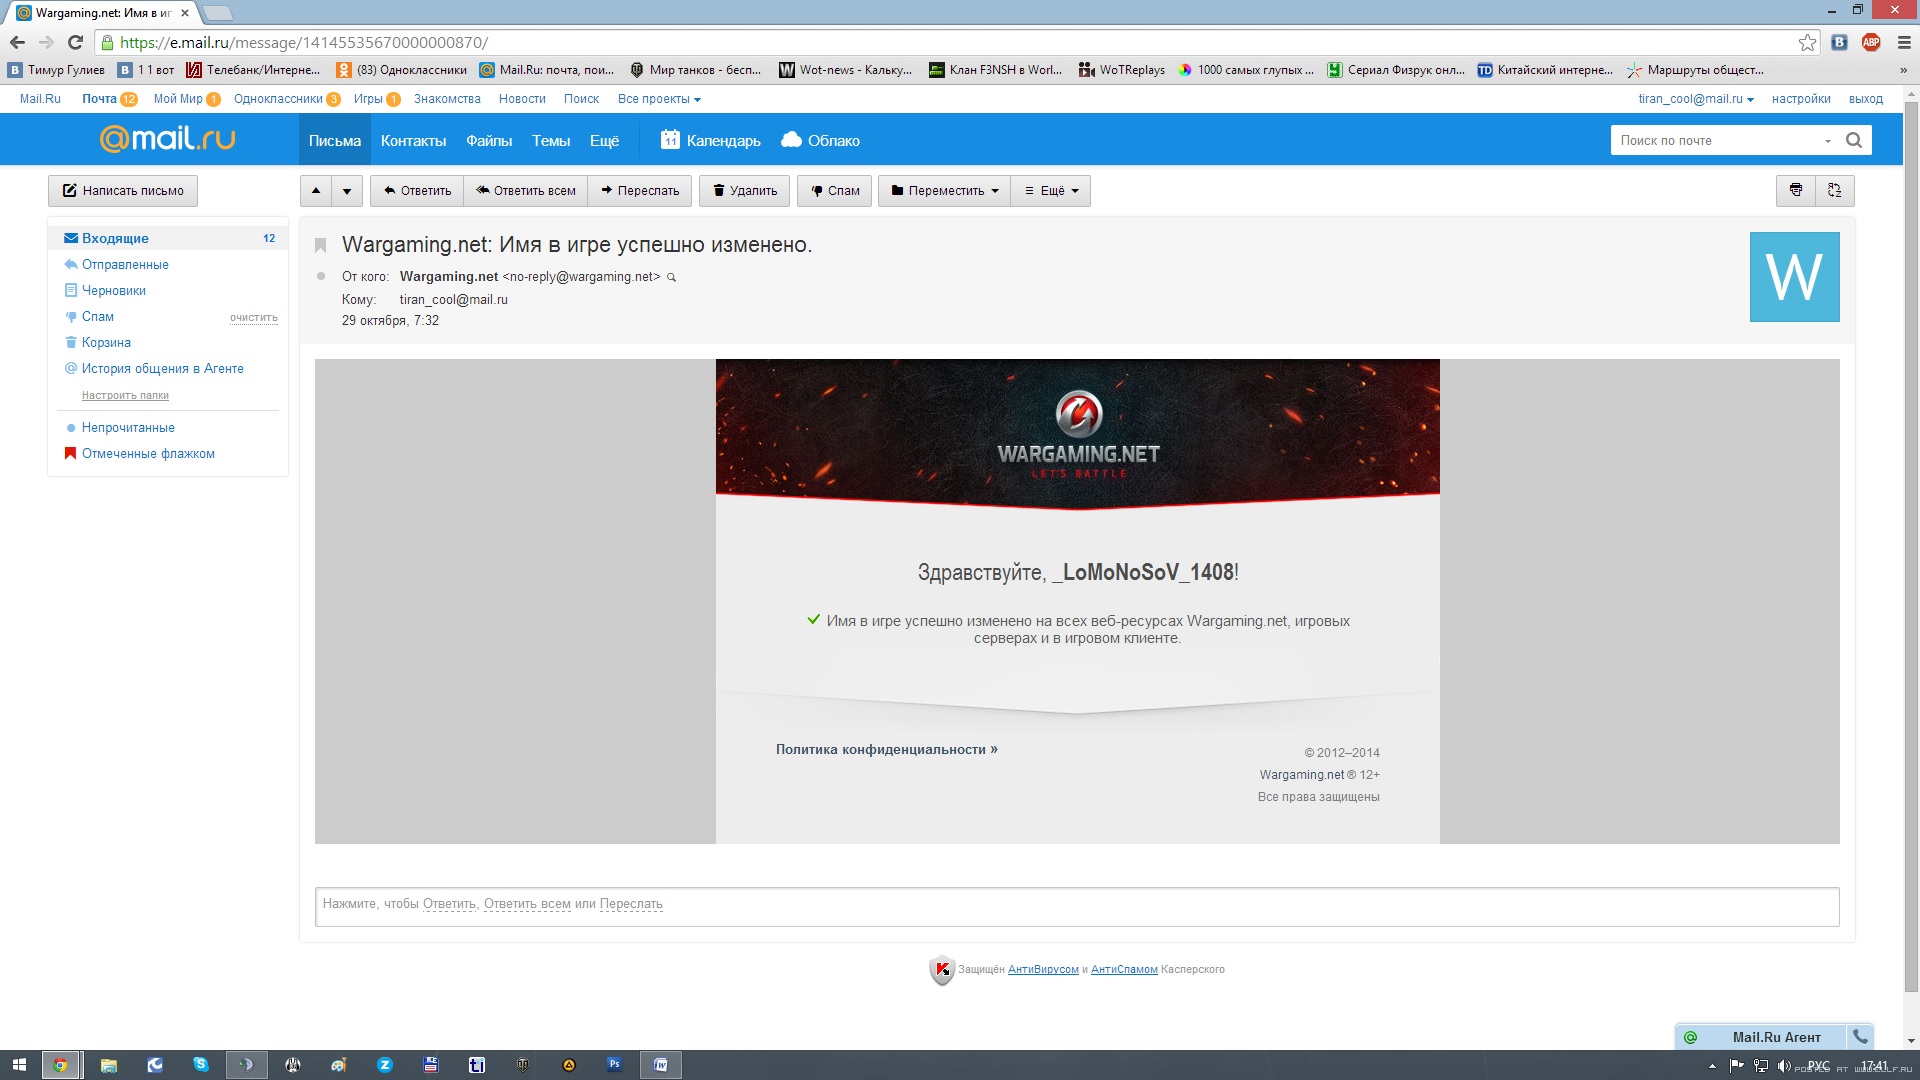The height and width of the screenshot is (1080, 1920).
Task: Open Chrome menu hamburger icon
Action: pyautogui.click(x=1904, y=42)
